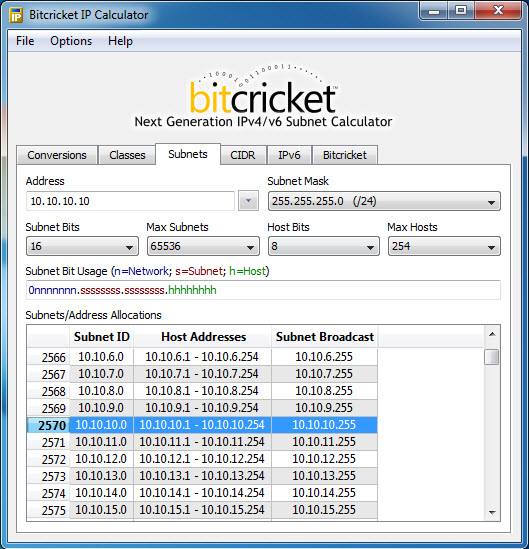Screen dimensions: 529x549
Task: Click subnet ID cell 10.10.14.0
Action: (x=101, y=493)
